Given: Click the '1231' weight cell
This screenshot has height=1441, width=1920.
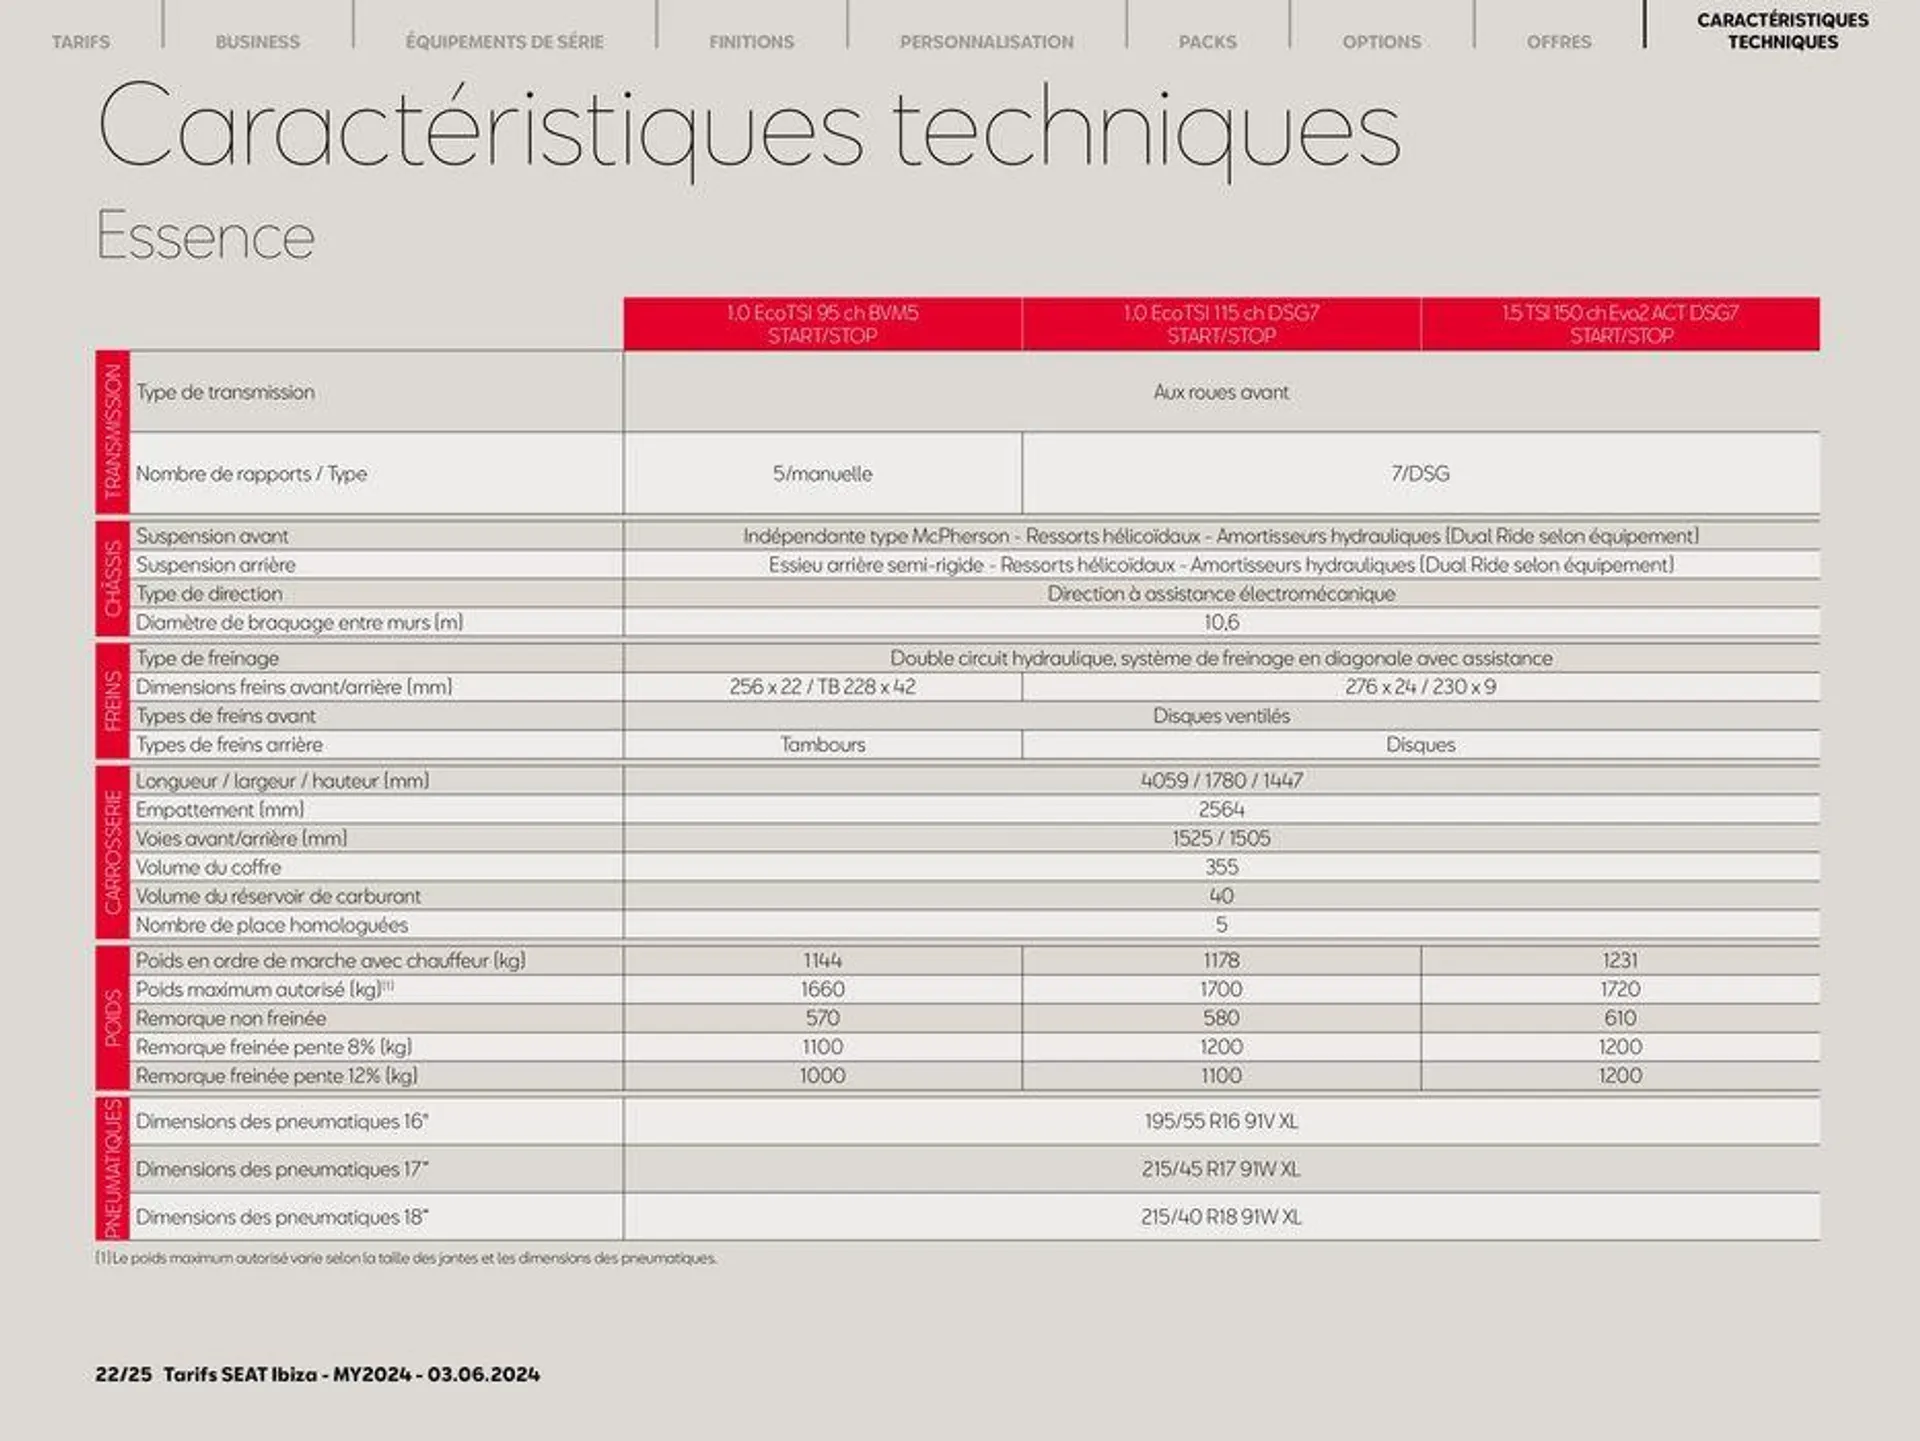Looking at the screenshot, I should point(1620,960).
